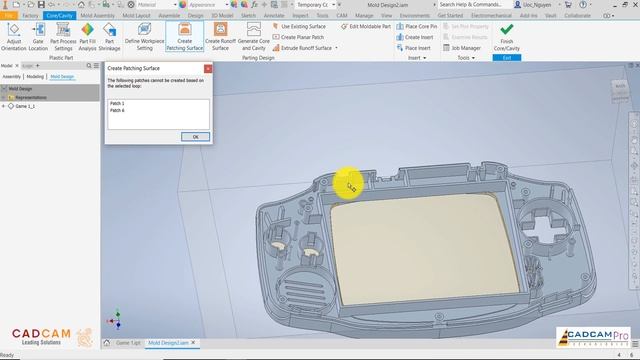The image size is (640, 360).
Task: Click the Uoc_Nguyen user account
Action: click(533, 5)
